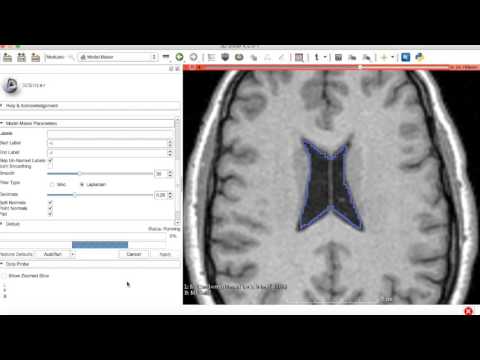Click the red error indicator icon
480x360 pixels.
pyautogui.click(x=468, y=311)
